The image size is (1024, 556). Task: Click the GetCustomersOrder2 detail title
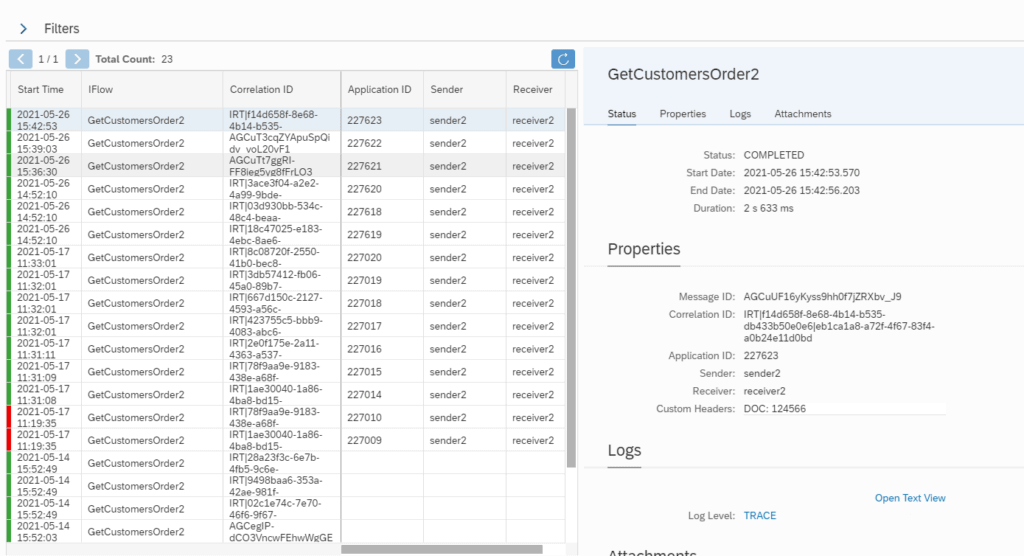tap(683, 74)
